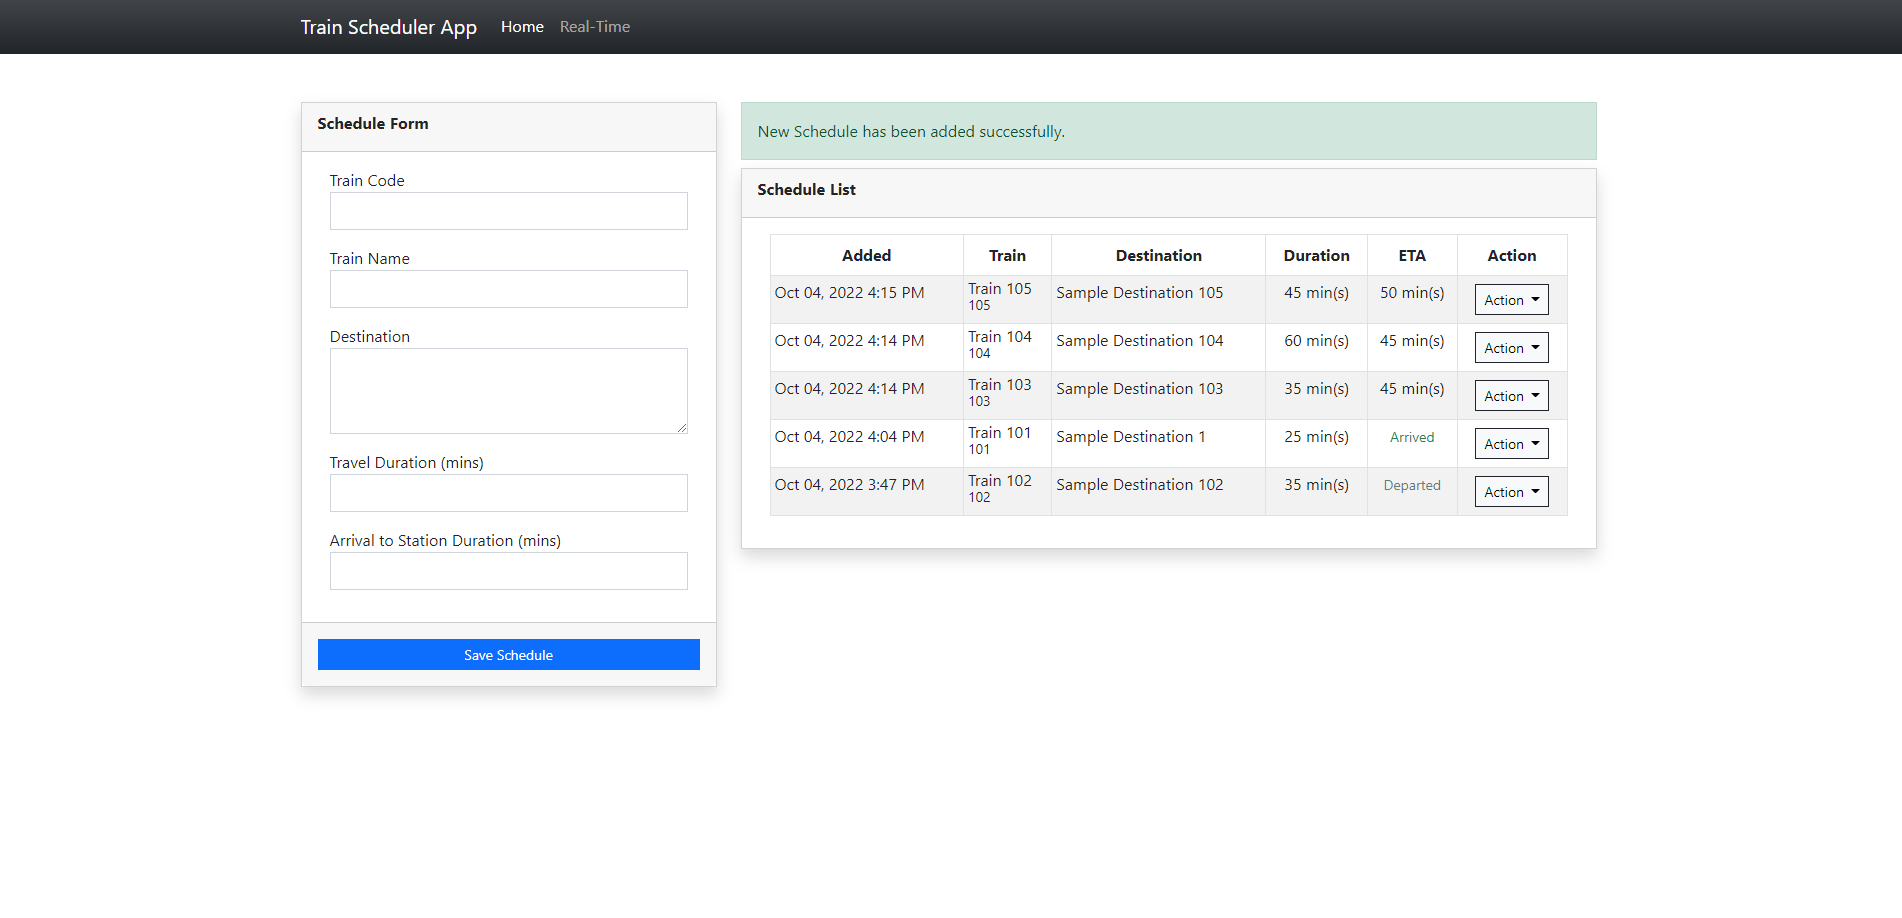Click the Schedule List panel header
Image resolution: width=1902 pixels, height=918 pixels.
pos(806,190)
